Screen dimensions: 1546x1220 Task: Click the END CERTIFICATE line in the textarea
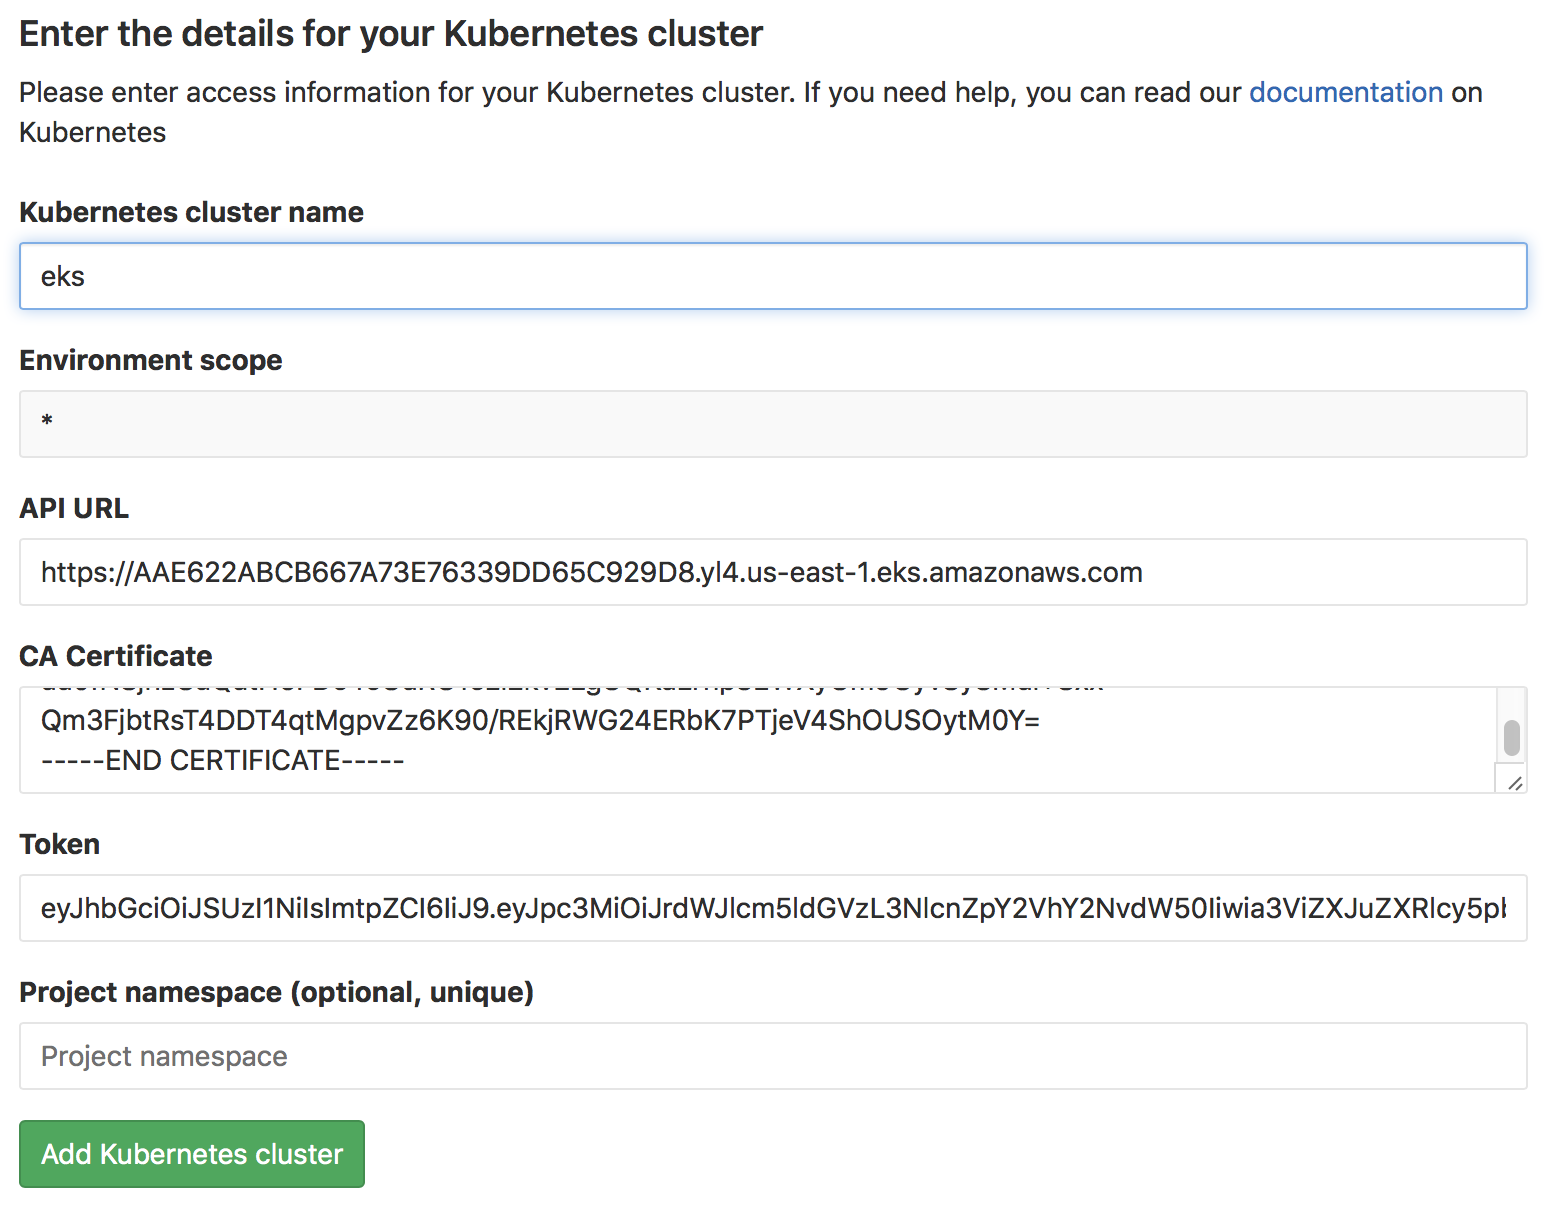[221, 760]
